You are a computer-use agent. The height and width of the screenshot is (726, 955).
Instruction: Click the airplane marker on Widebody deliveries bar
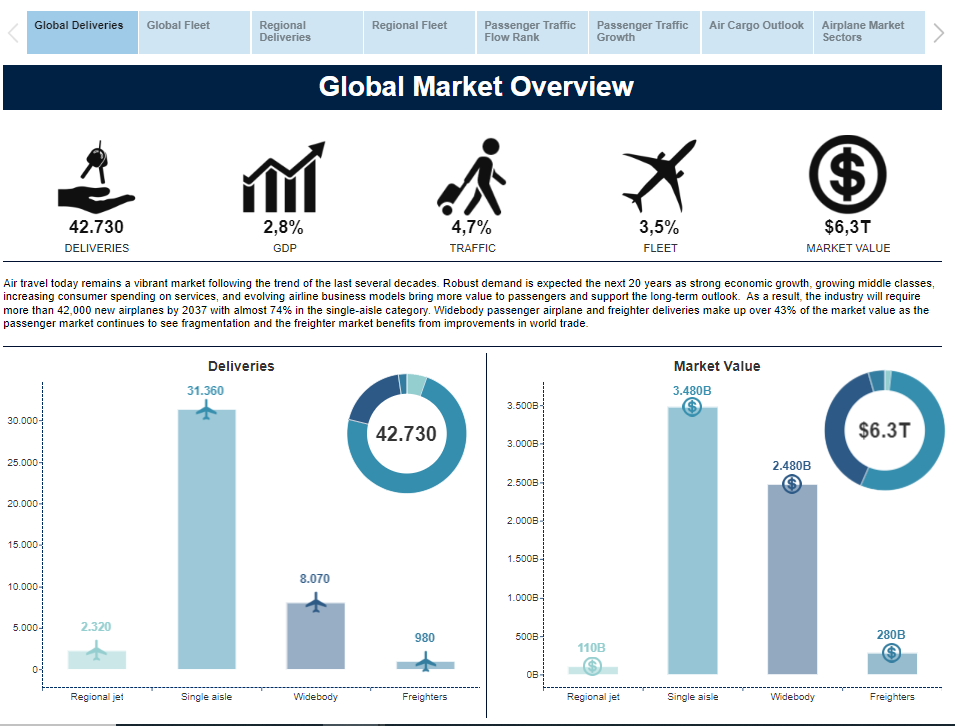(x=315, y=603)
